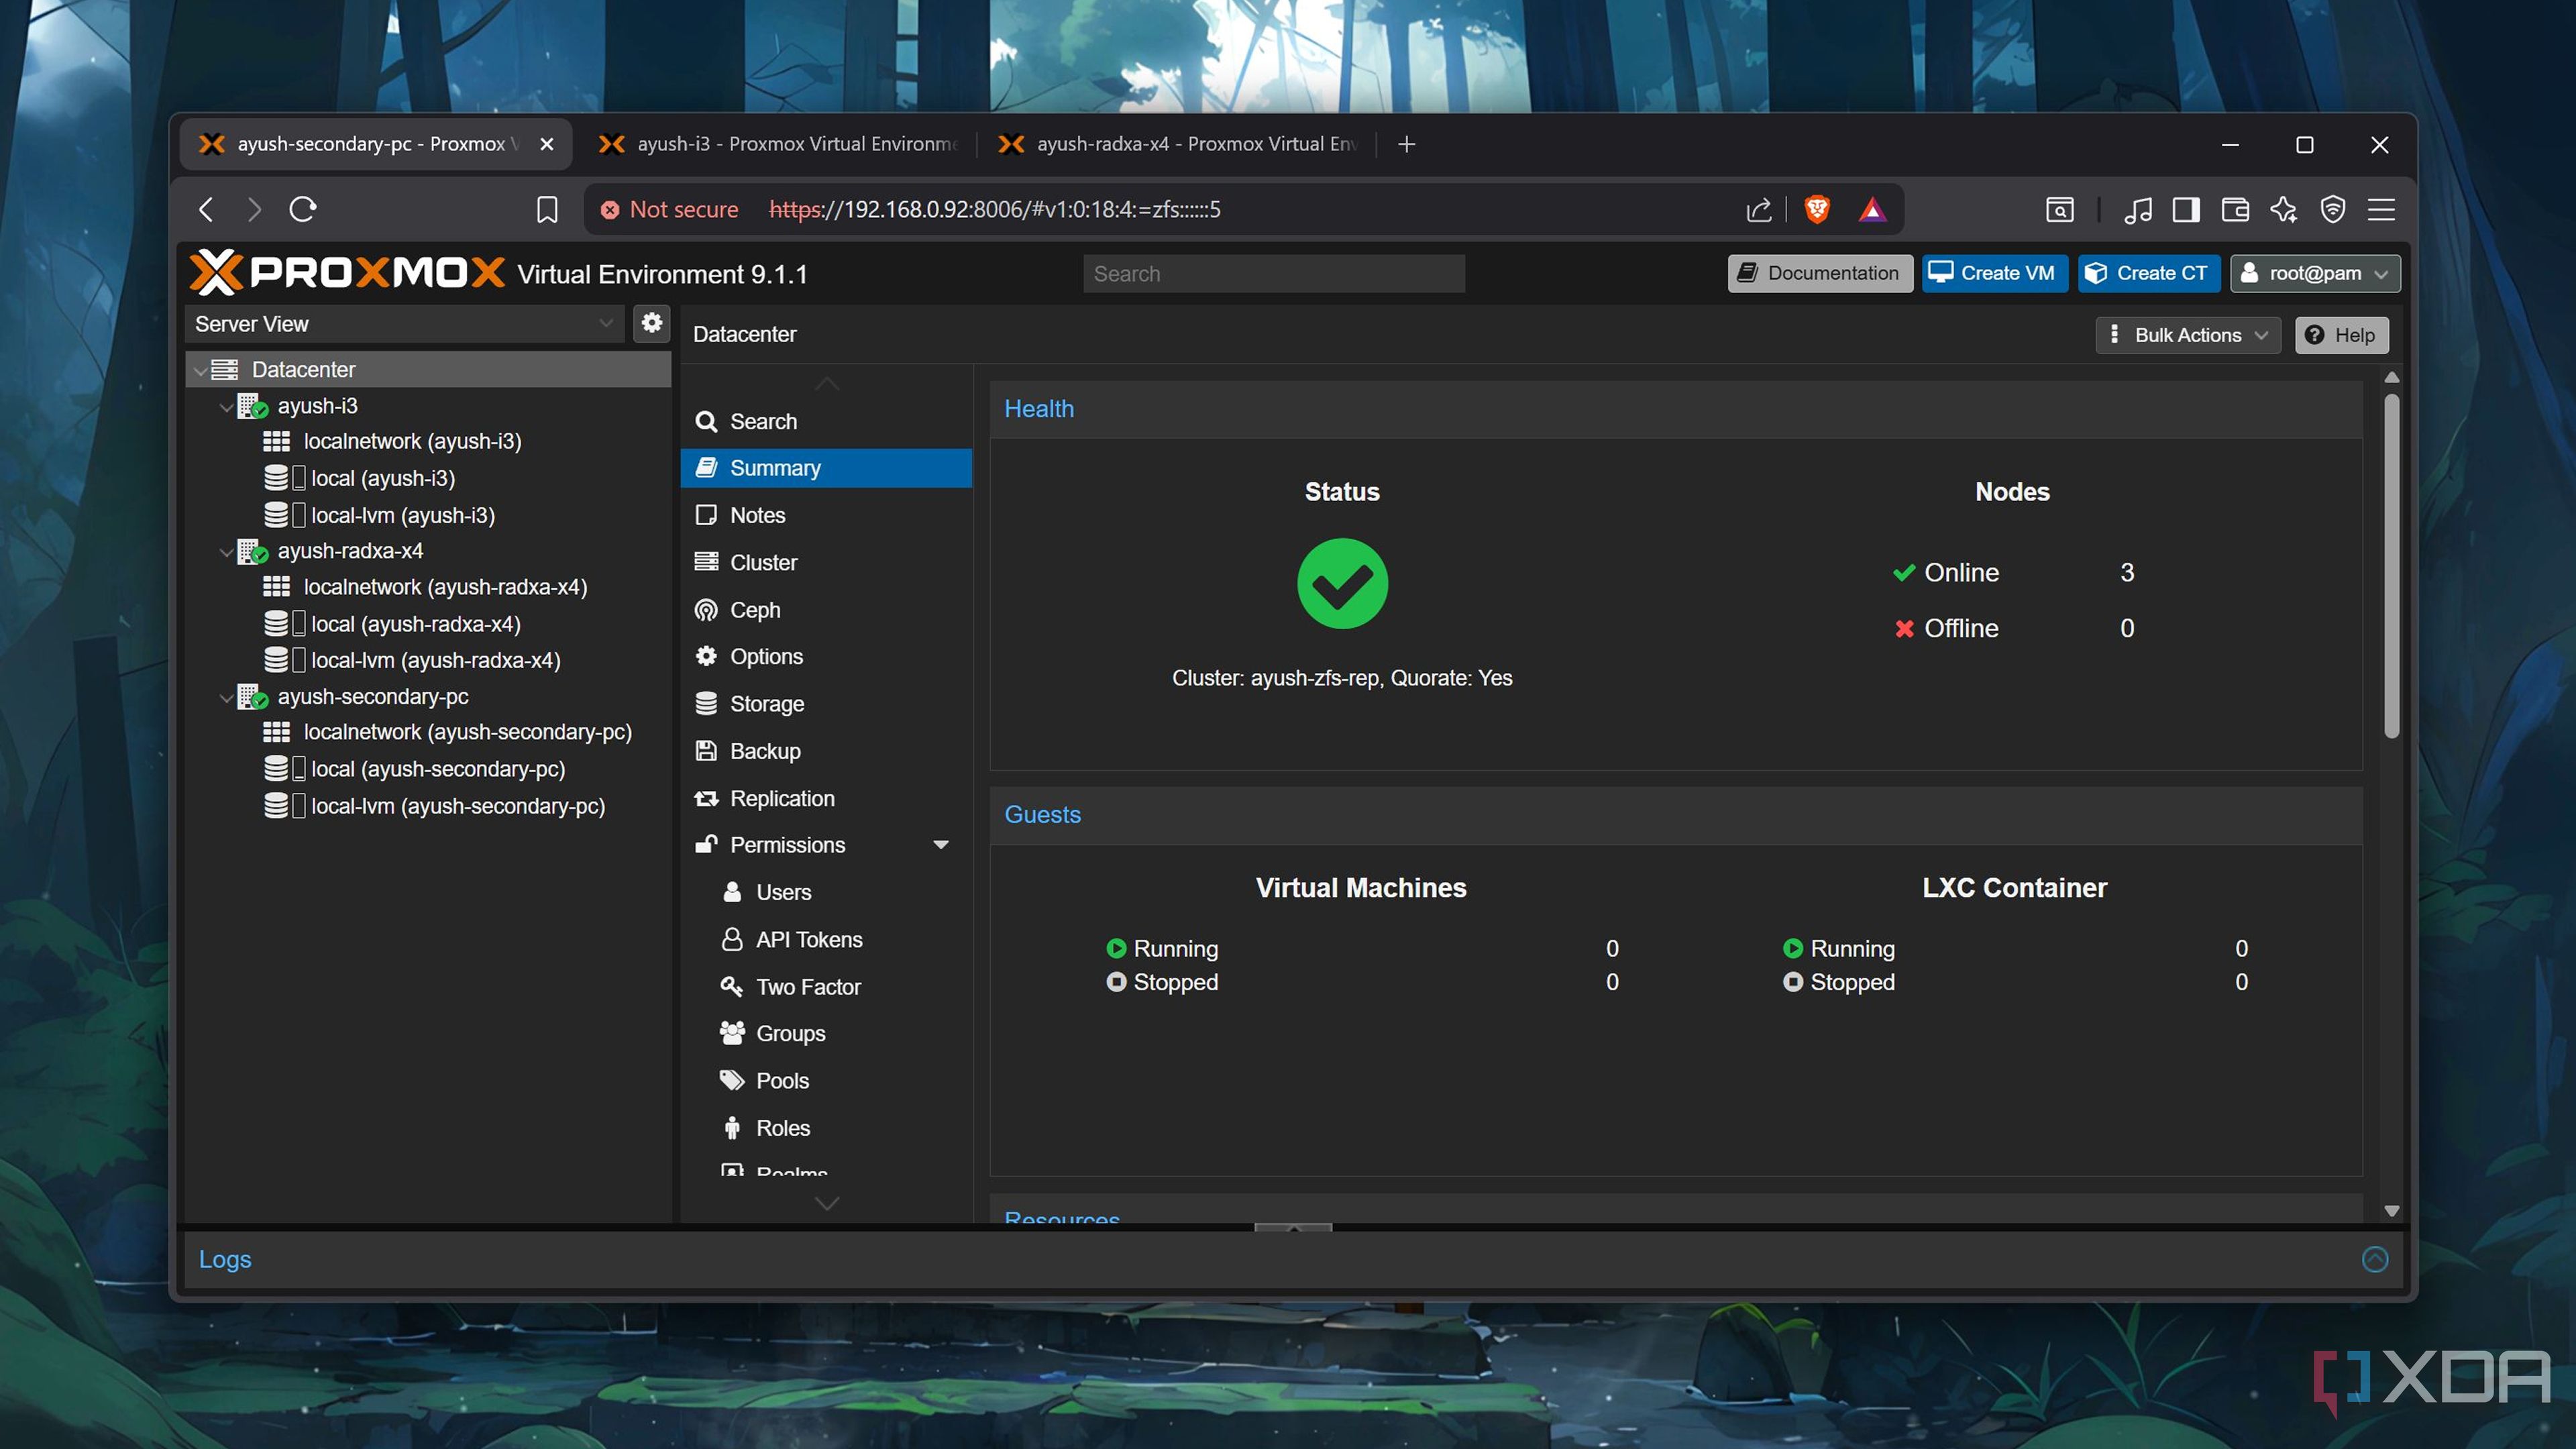Select local-lvm (ayush-i3) storage
This screenshot has width=2576, height=1449.
(x=403, y=515)
